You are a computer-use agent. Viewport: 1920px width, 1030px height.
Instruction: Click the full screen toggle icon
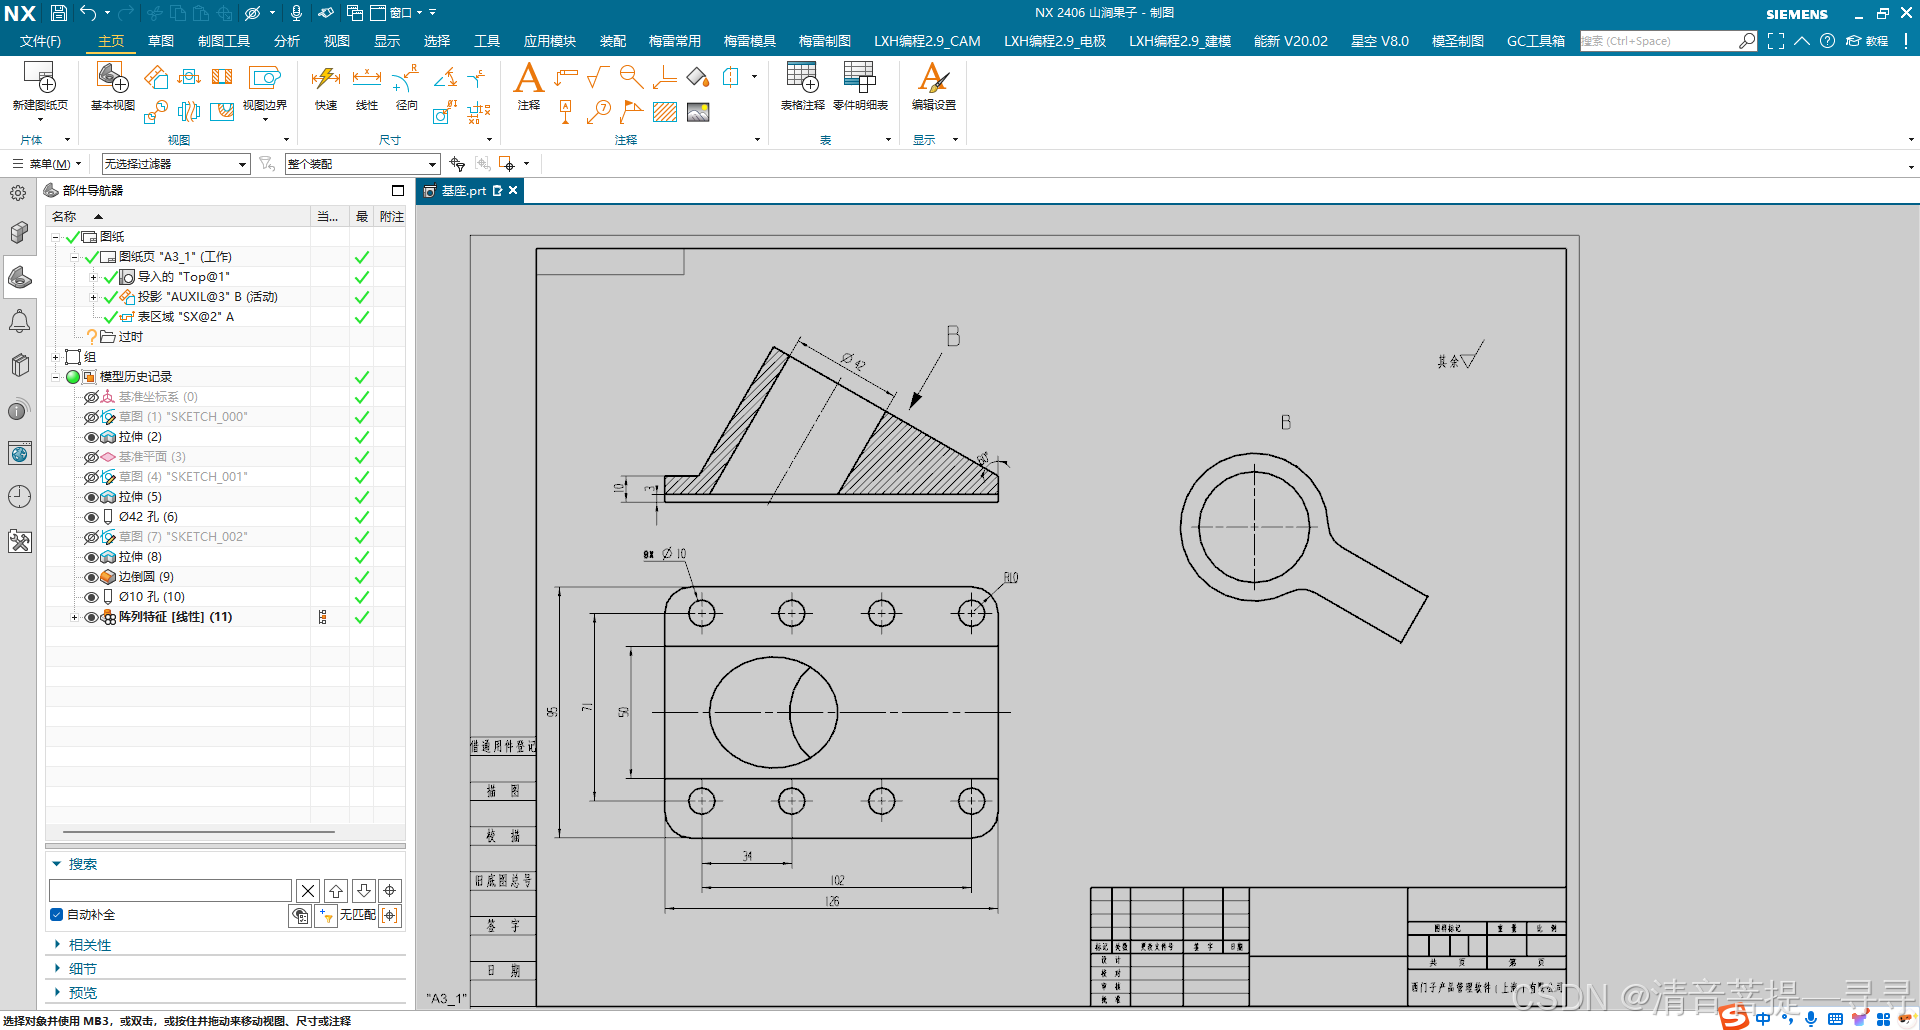[1776, 41]
